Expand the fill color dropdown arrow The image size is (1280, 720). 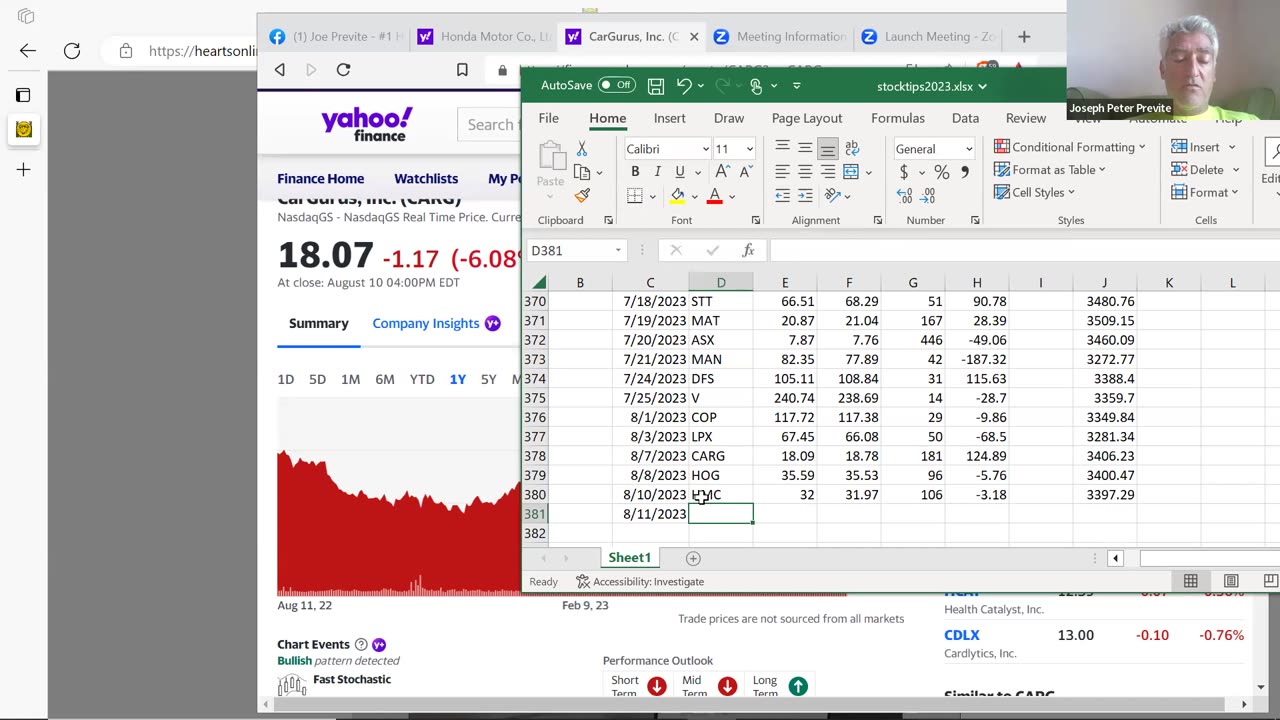pyautogui.click(x=693, y=196)
